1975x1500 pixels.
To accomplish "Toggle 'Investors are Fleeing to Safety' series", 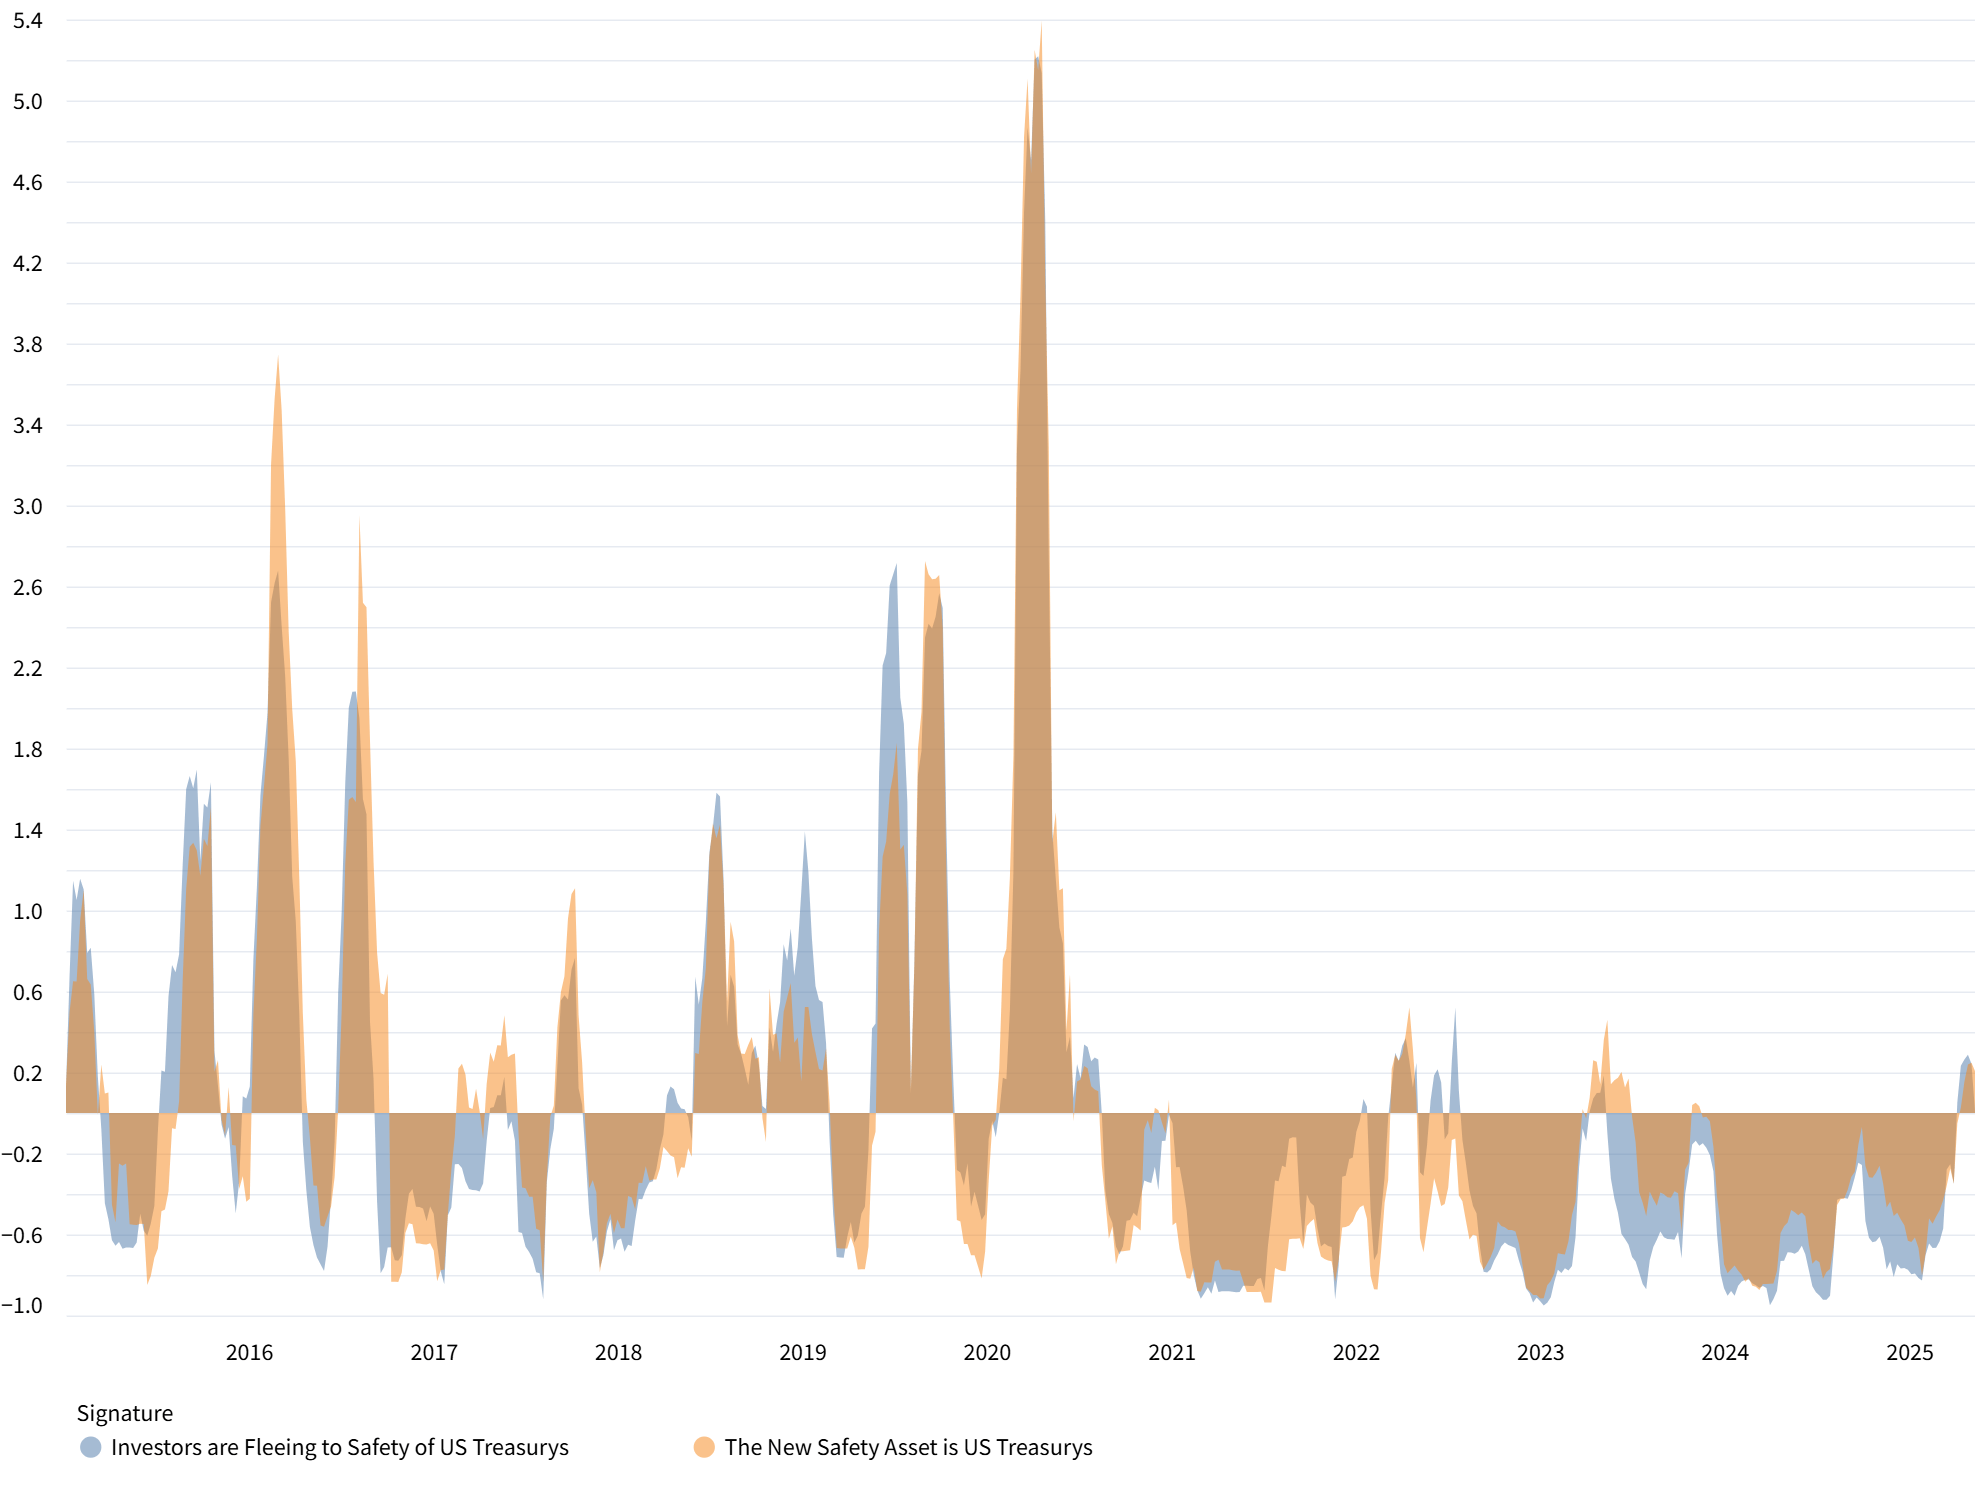I will (x=339, y=1447).
